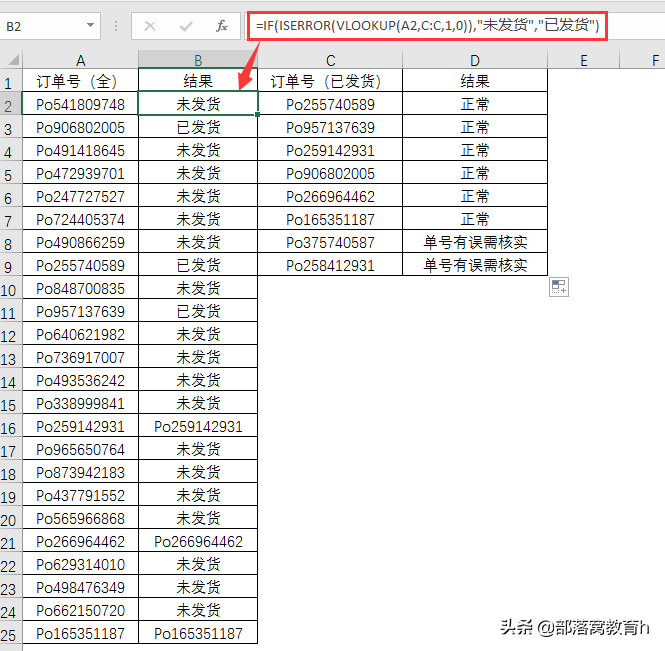Viewport: 665px width, 651px height.
Task: Select row 9 header
Action: (x=11, y=267)
